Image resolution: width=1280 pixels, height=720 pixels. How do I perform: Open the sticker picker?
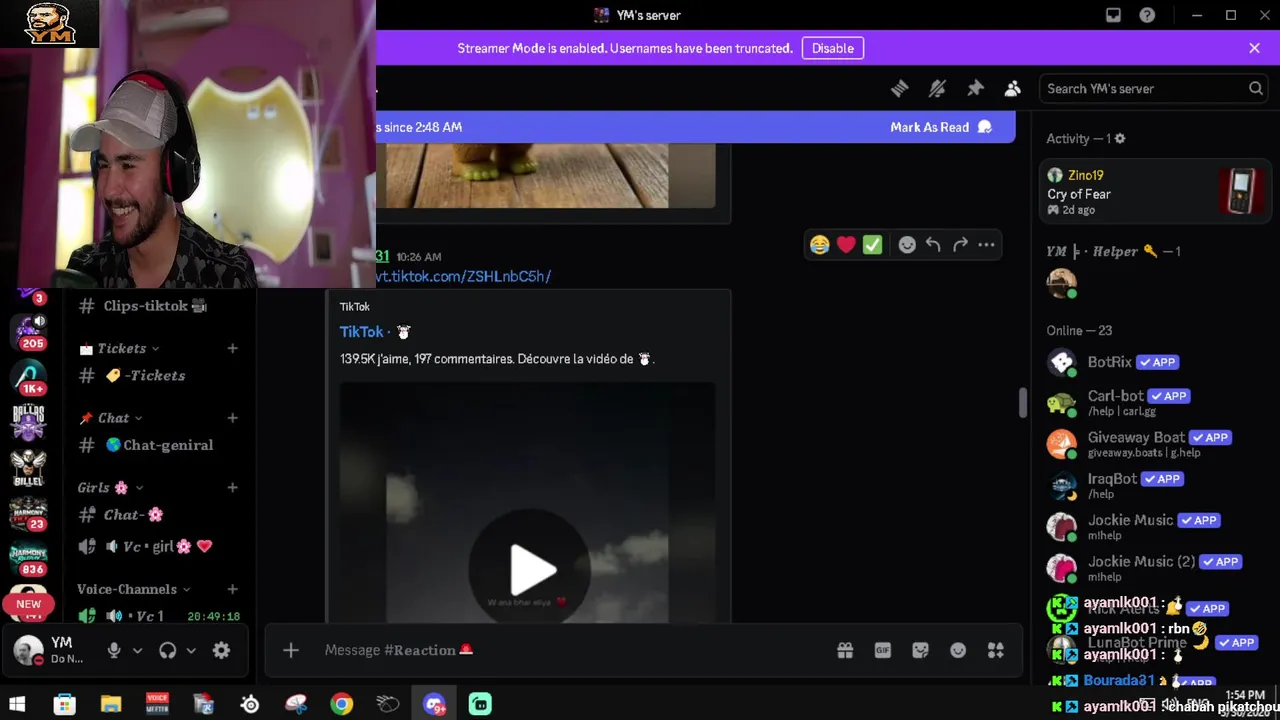(x=920, y=650)
